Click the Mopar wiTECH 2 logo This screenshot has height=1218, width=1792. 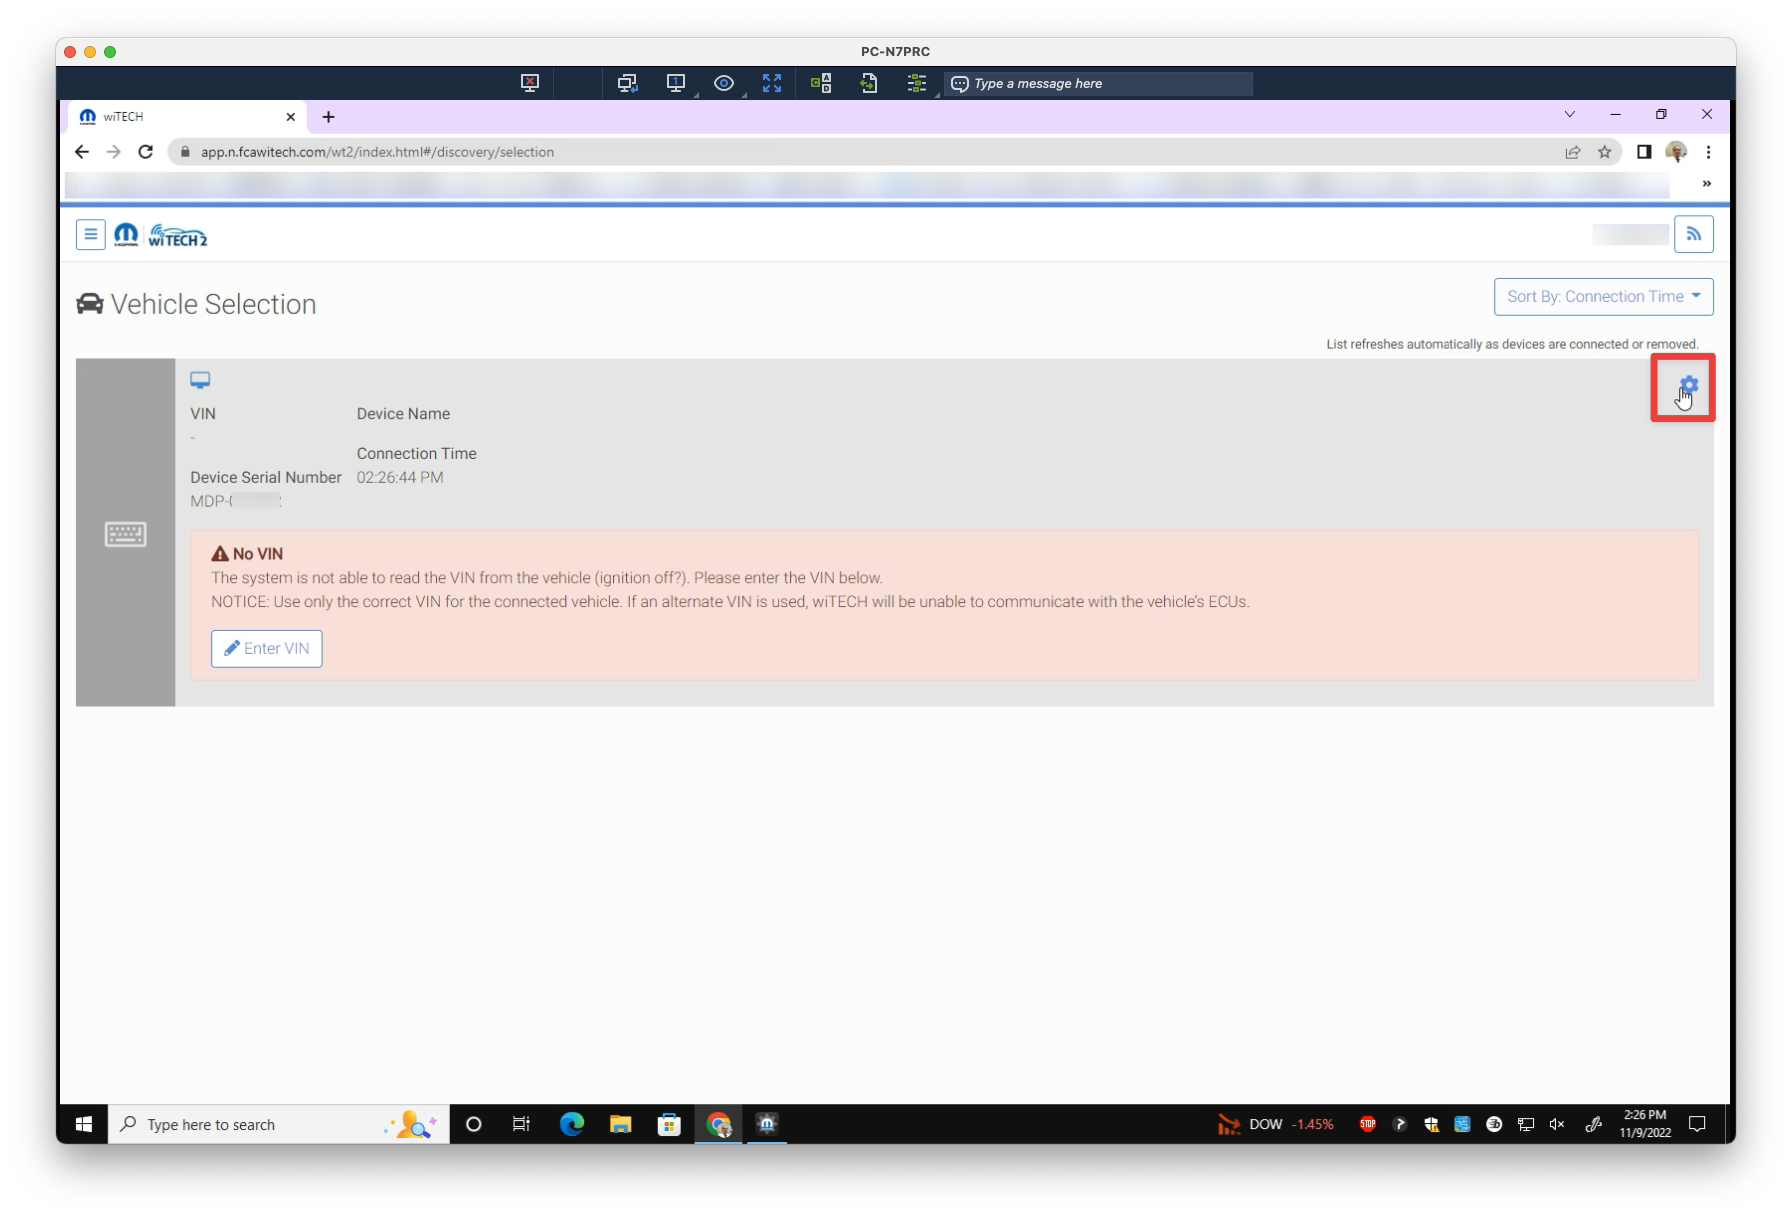(161, 236)
